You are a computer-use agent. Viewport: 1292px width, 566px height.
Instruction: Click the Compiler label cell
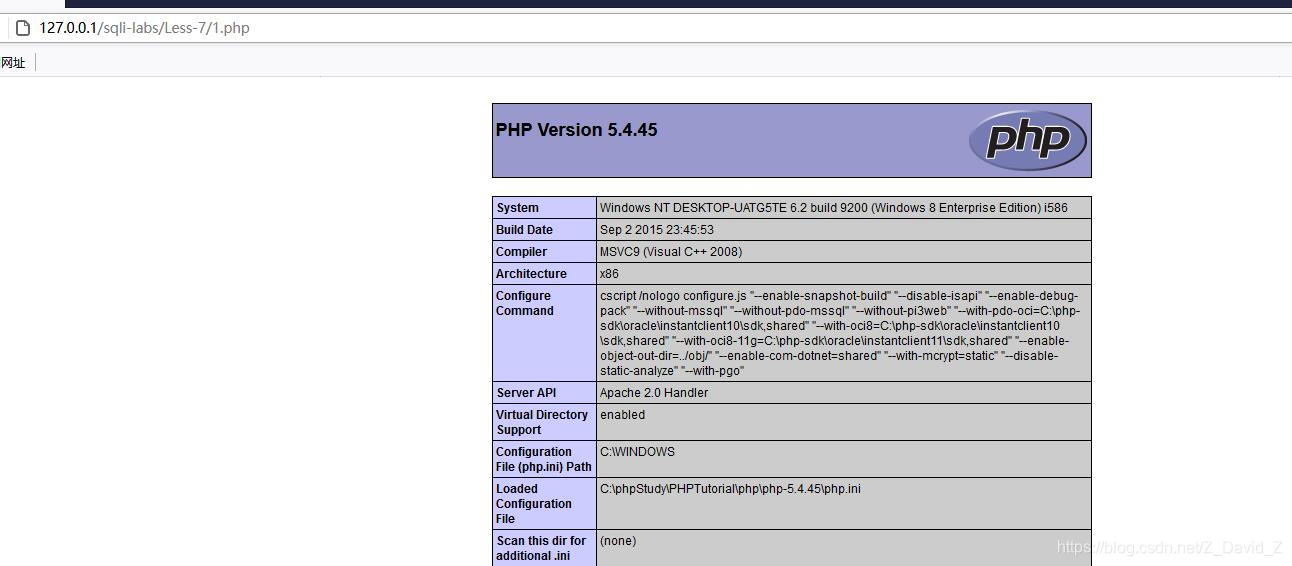[x=545, y=252]
